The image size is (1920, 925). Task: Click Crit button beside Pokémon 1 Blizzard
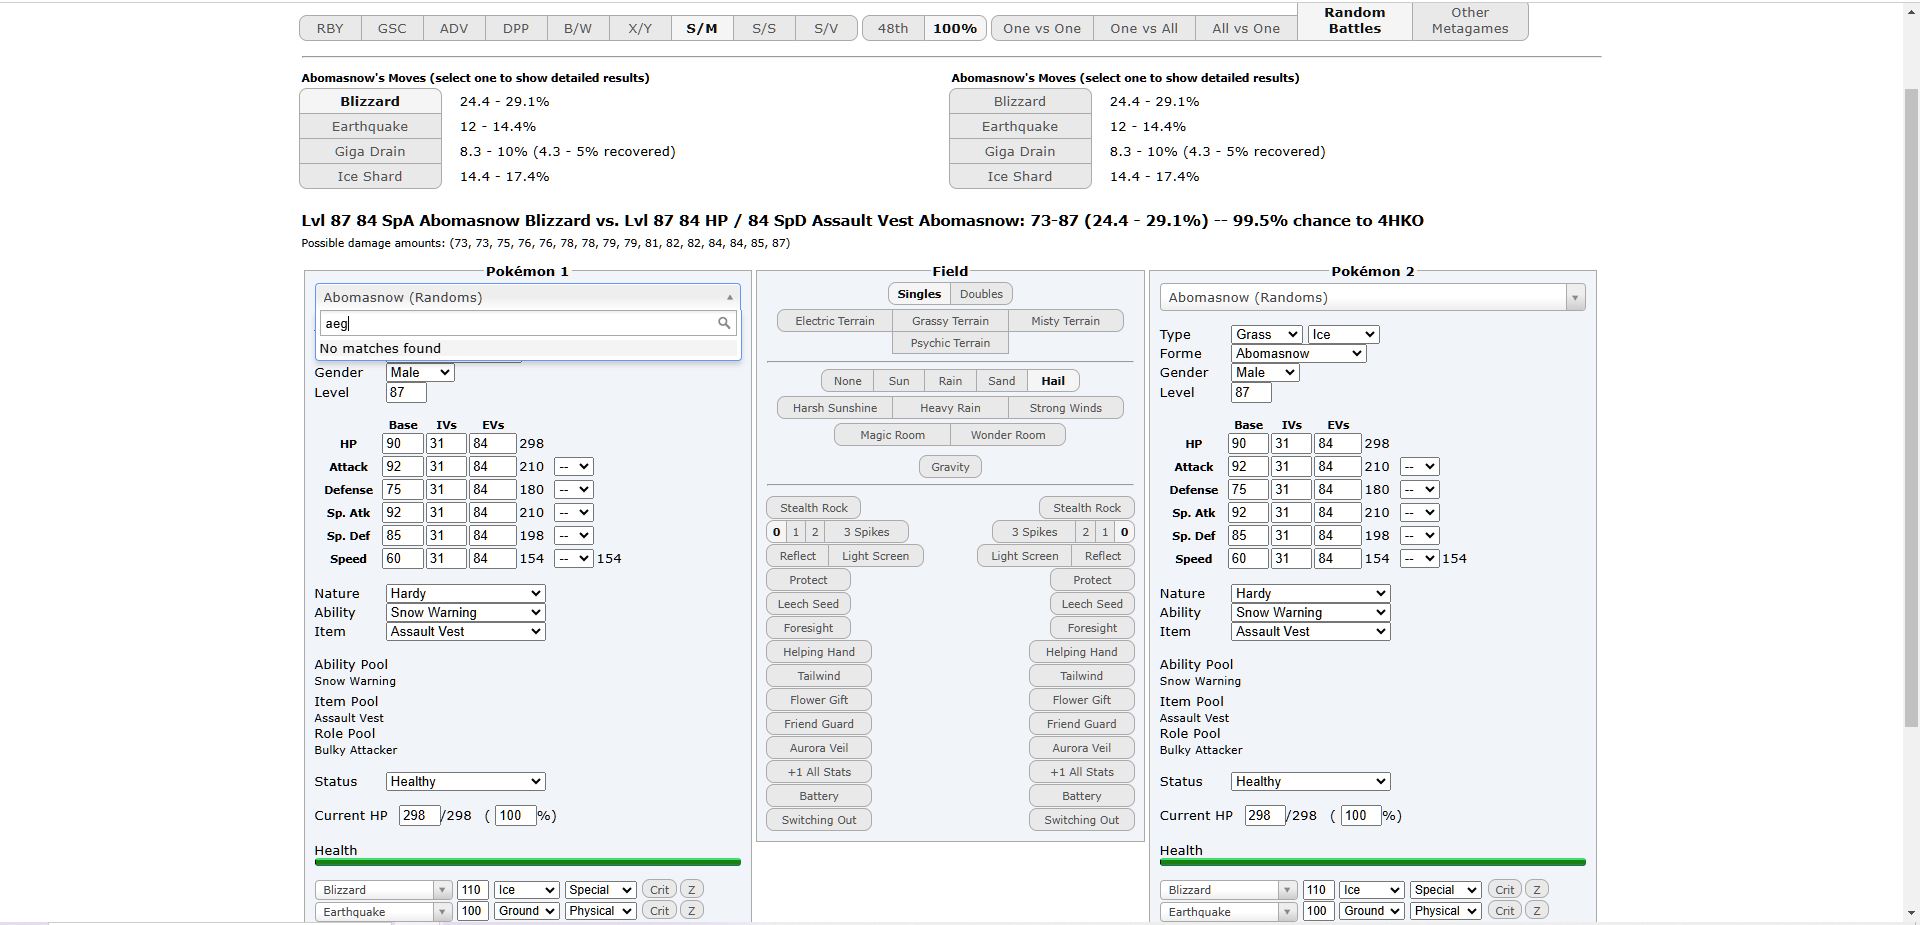(x=659, y=889)
